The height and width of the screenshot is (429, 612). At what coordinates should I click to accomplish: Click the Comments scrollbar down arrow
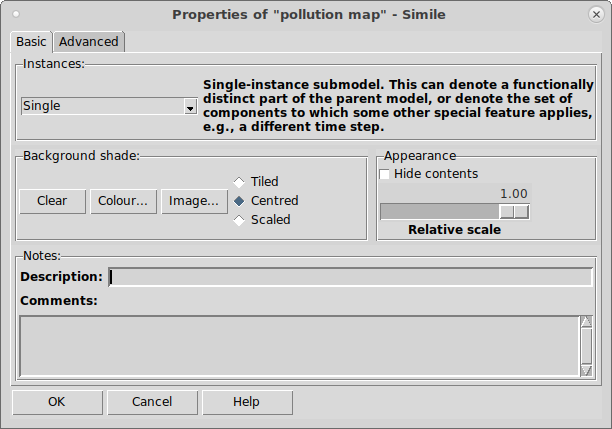[586, 370]
